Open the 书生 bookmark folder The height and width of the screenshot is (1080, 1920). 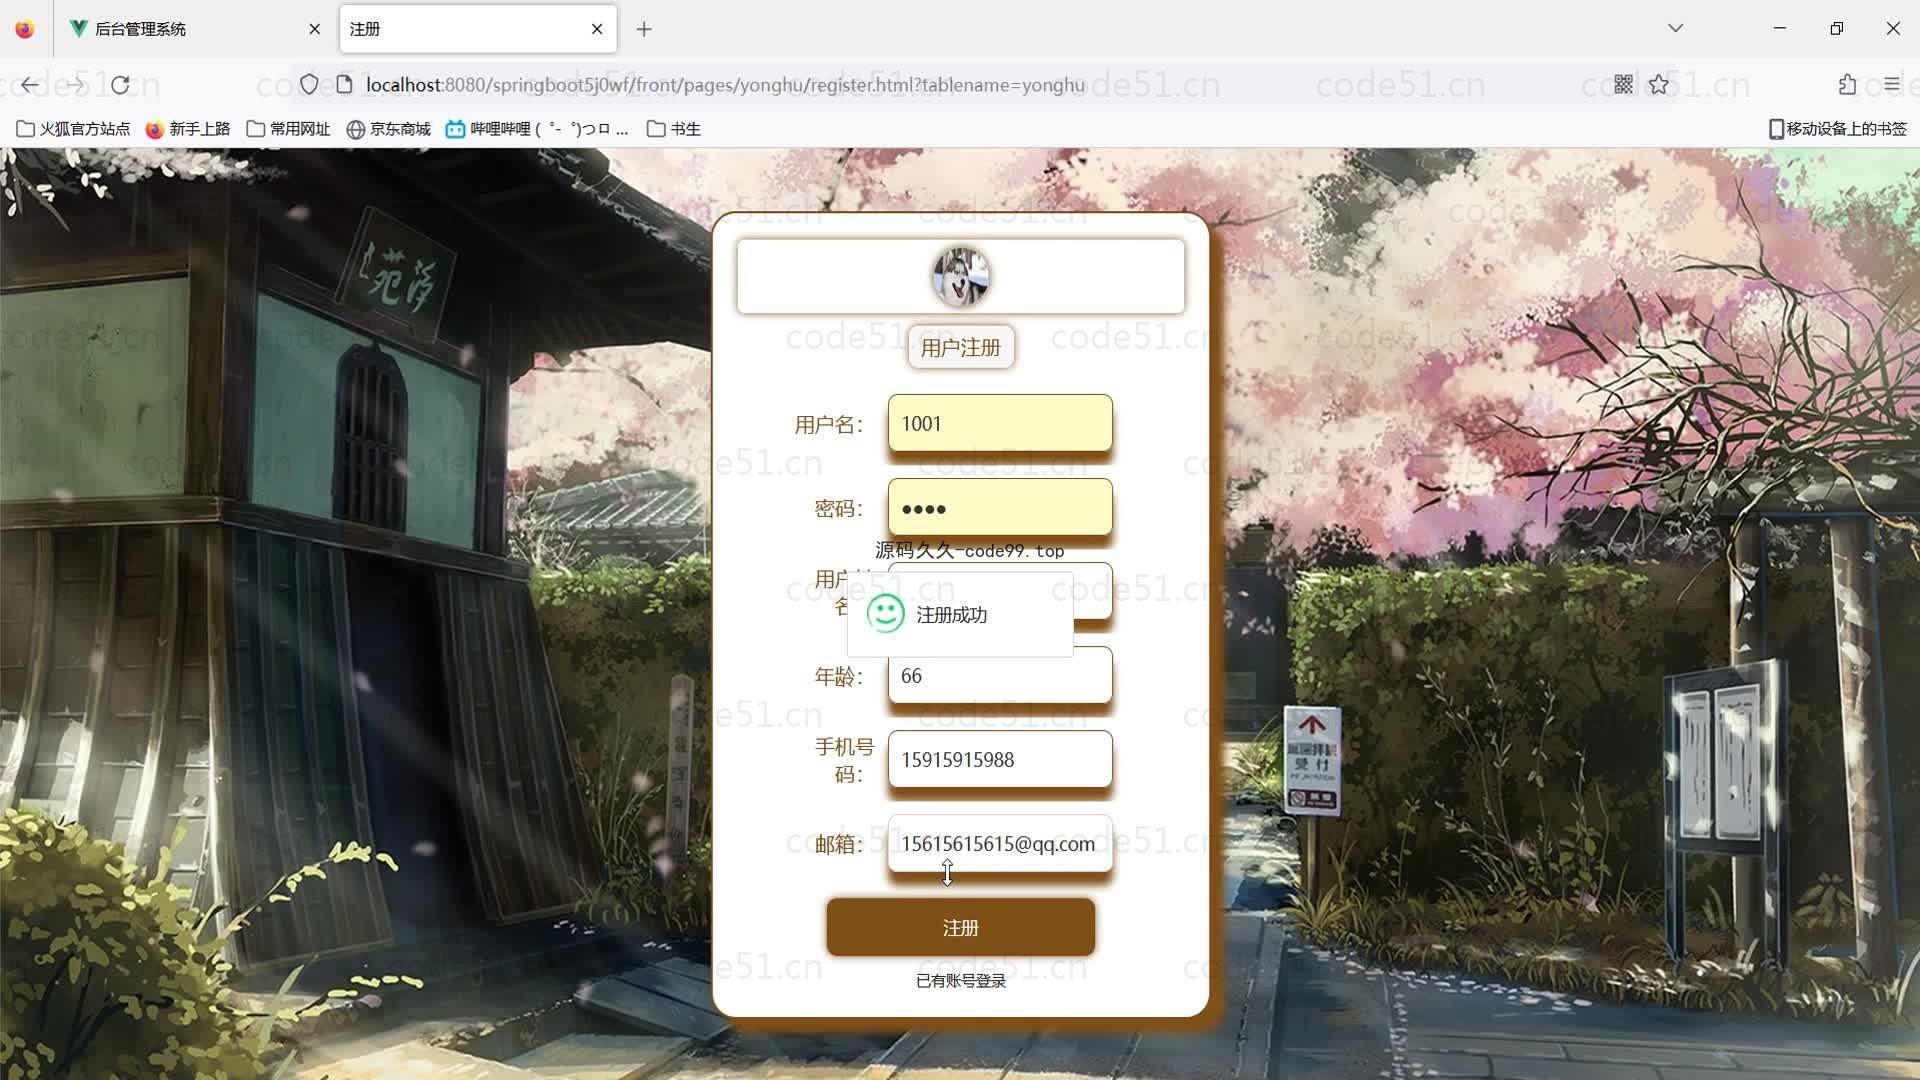click(673, 129)
